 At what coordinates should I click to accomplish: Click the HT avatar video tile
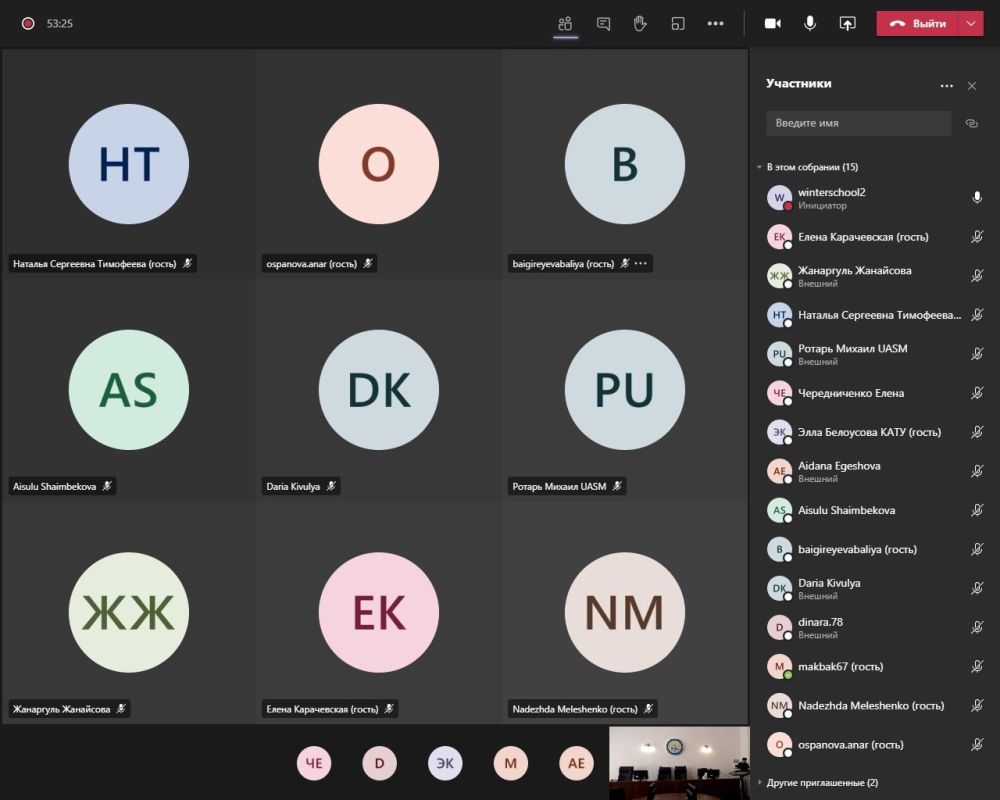pyautogui.click(x=129, y=164)
